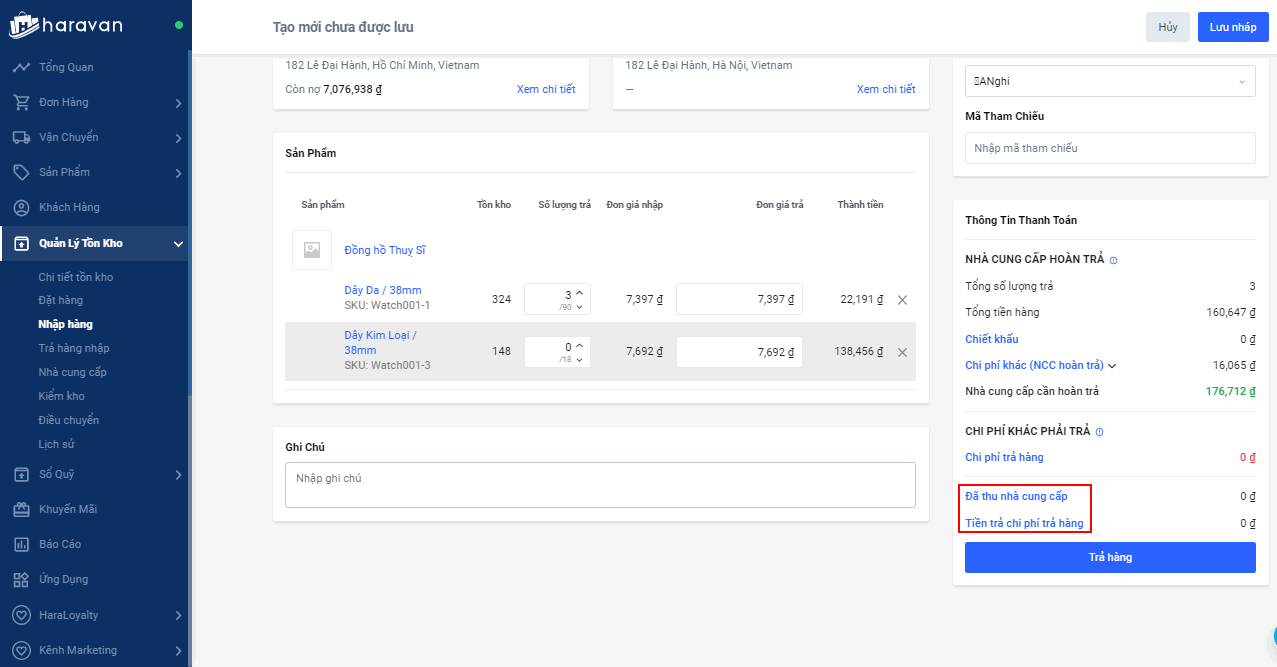Collapse the Quản Lý Tồn Kho section

pos(178,243)
